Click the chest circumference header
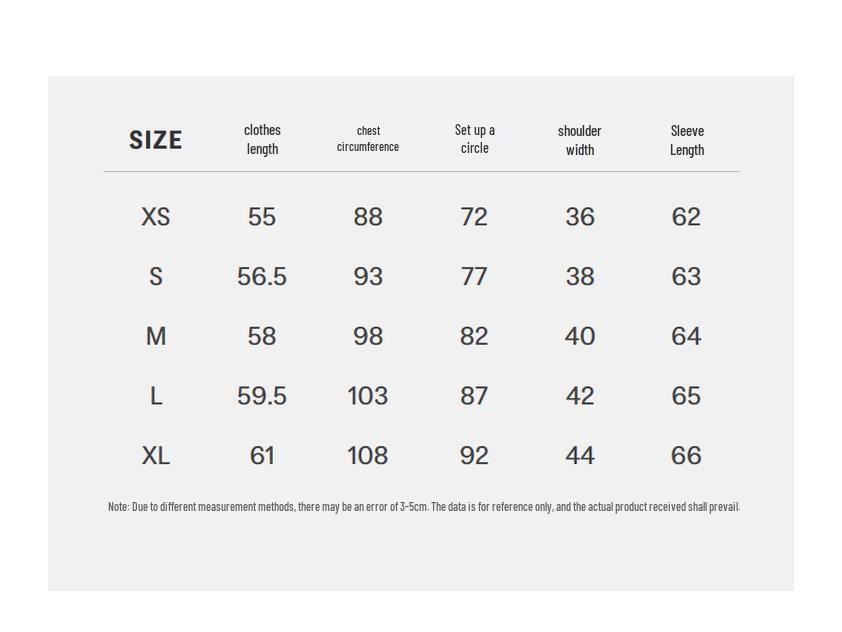Screen dimensions: 842x632 point(368,139)
